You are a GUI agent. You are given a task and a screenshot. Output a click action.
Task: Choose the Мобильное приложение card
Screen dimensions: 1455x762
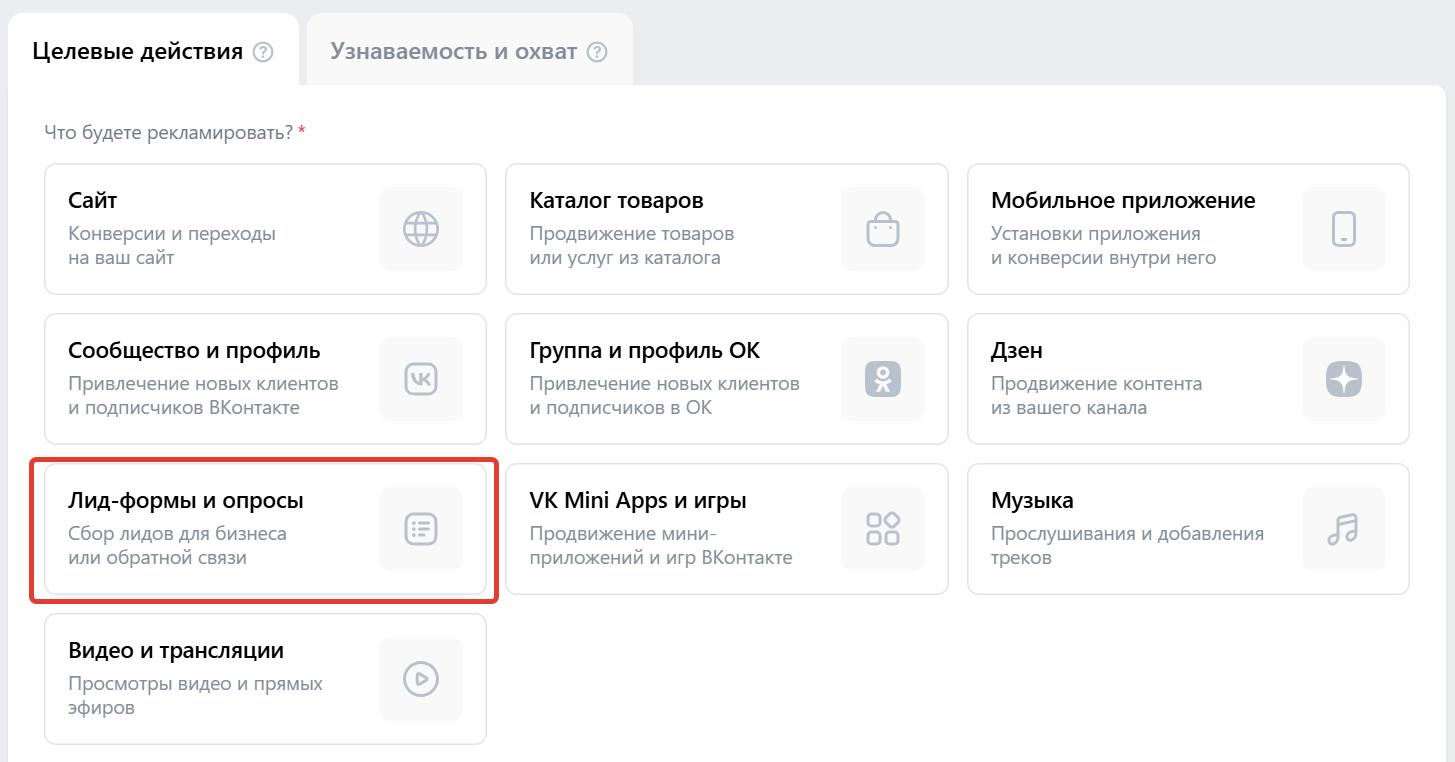[1188, 229]
